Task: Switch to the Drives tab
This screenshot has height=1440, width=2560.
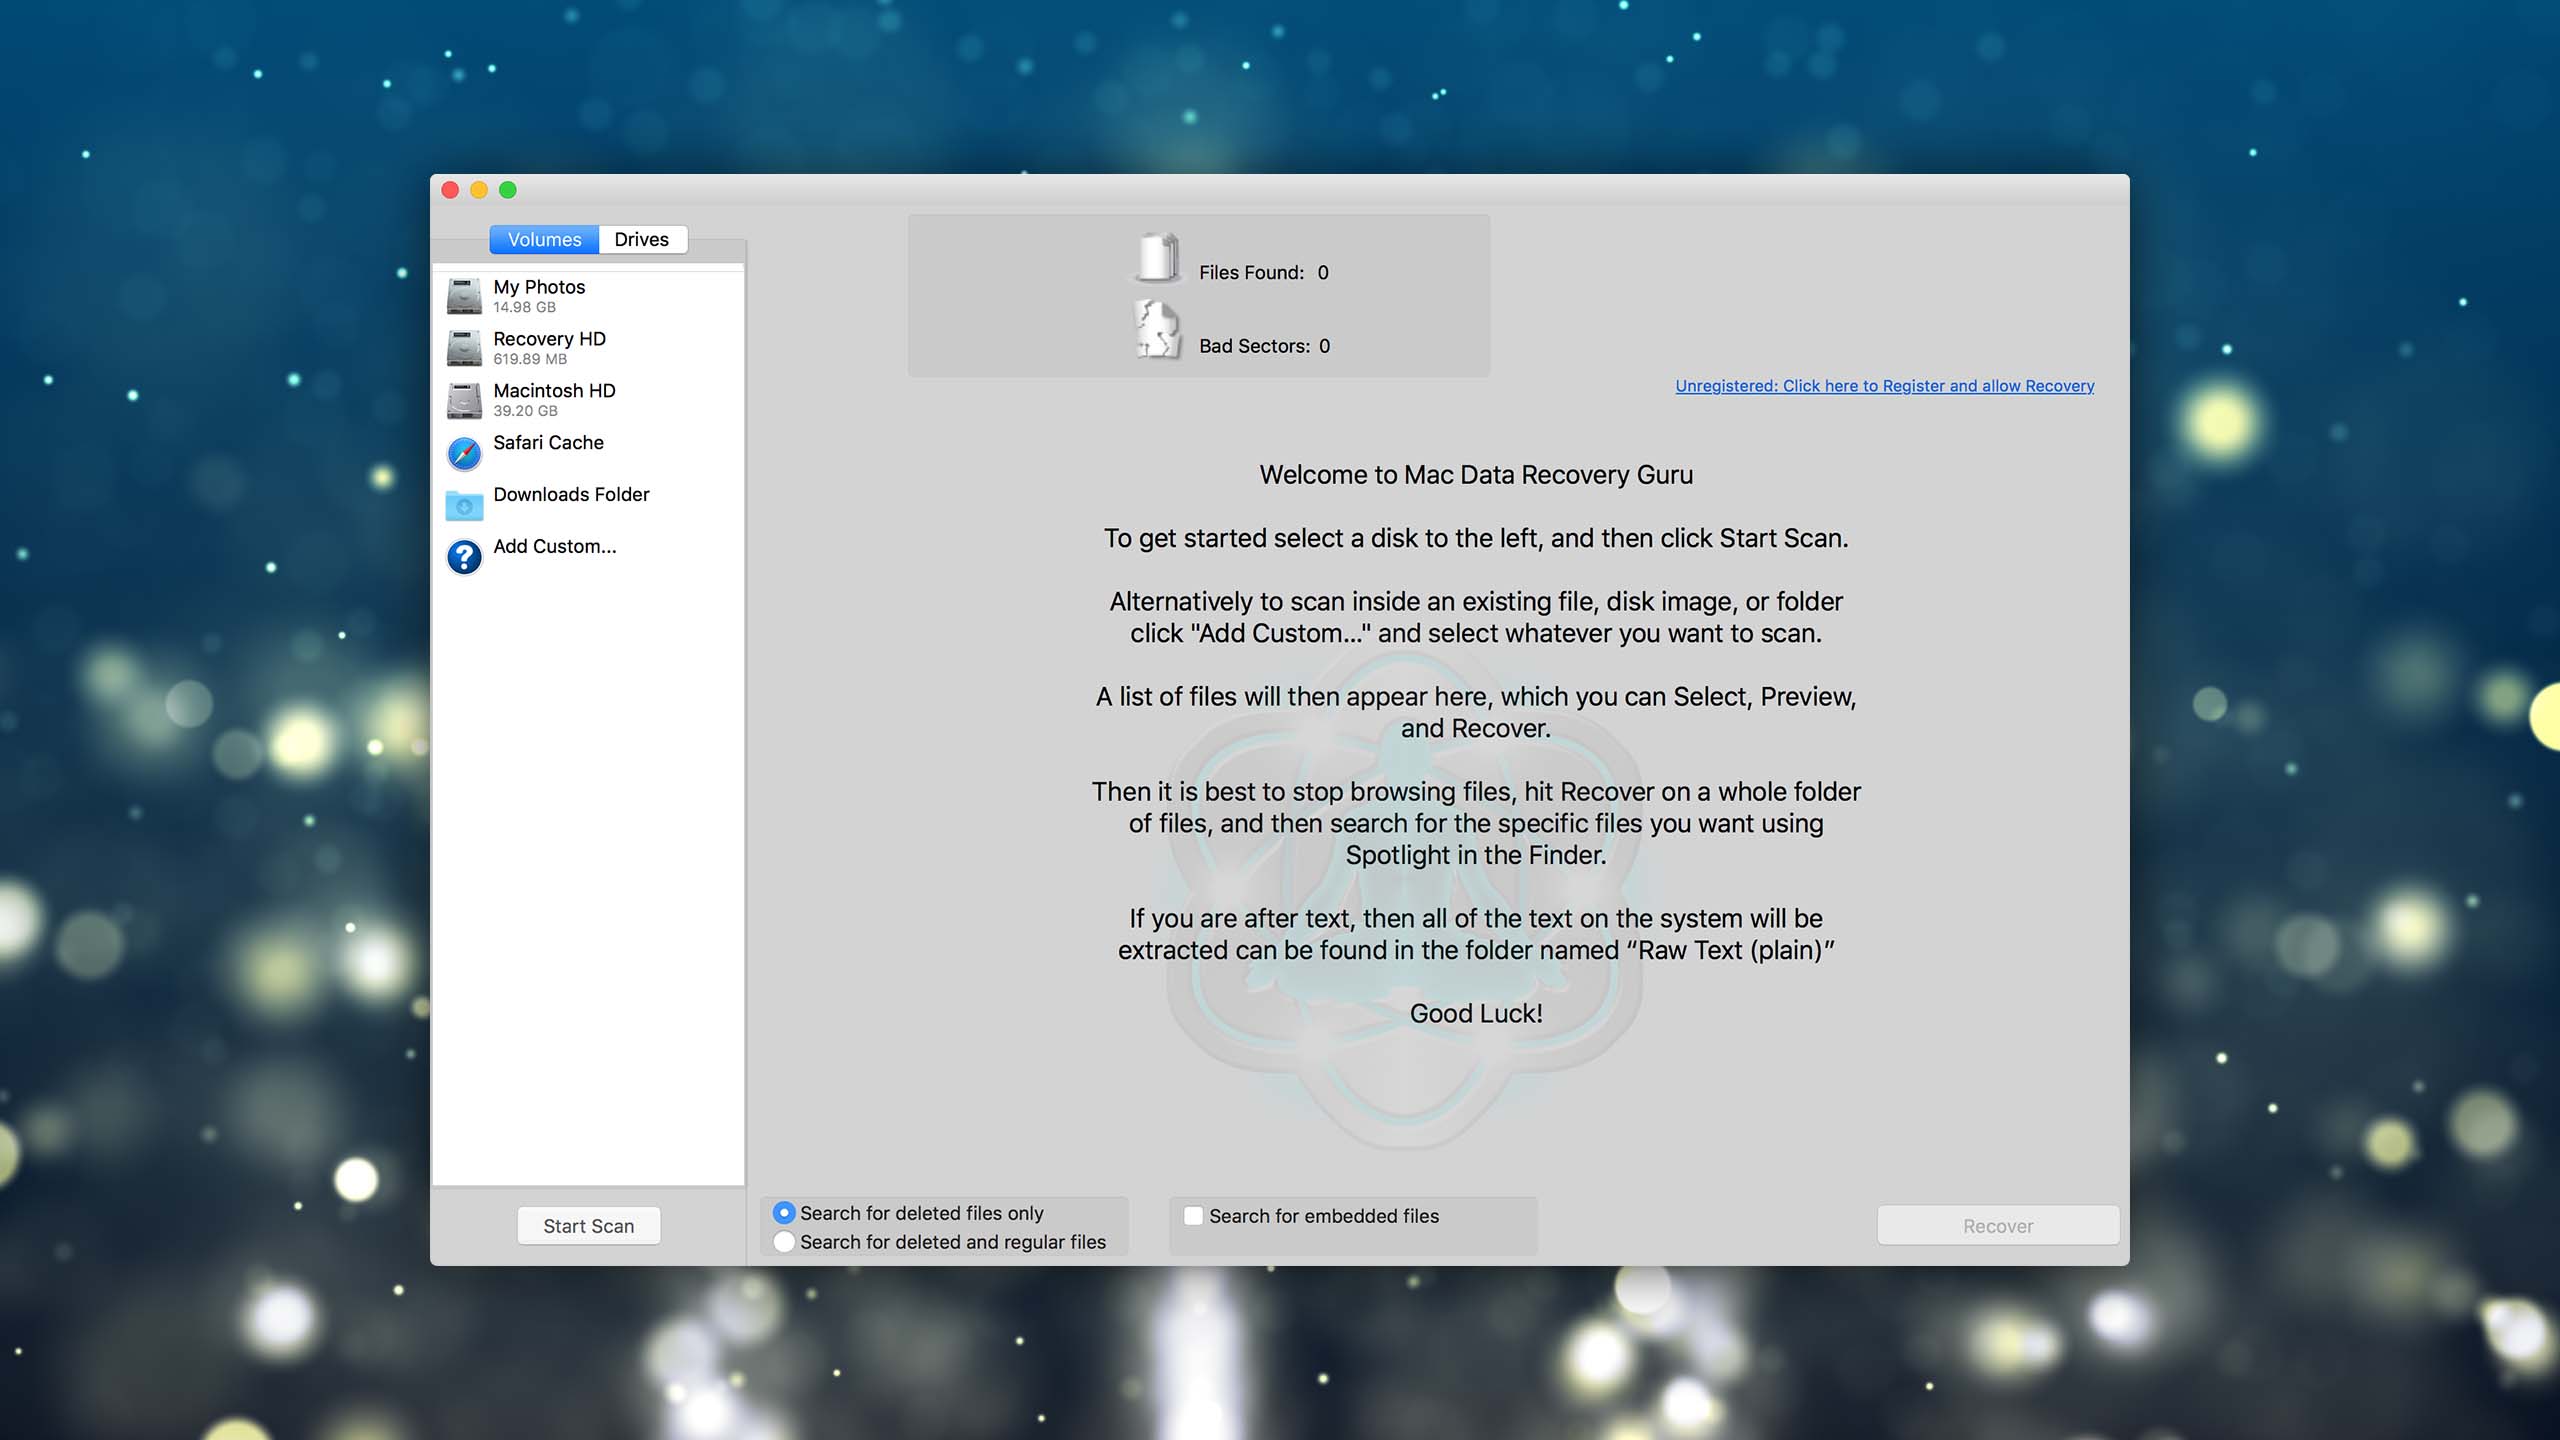Action: click(642, 240)
